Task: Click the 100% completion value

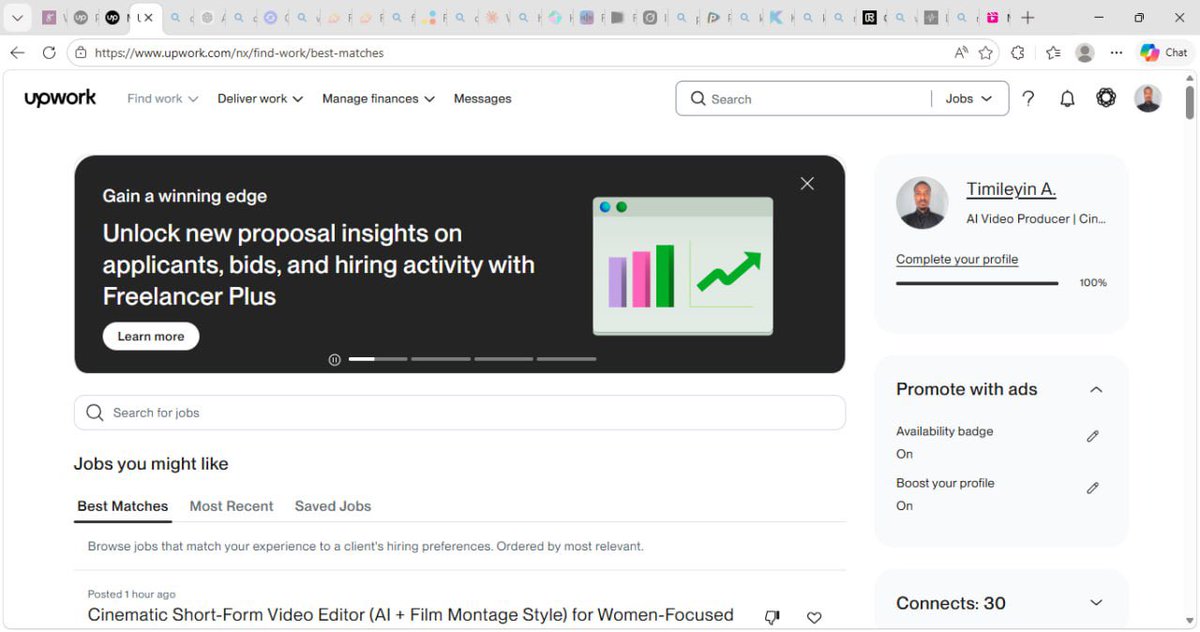Action: pyautogui.click(x=1093, y=283)
